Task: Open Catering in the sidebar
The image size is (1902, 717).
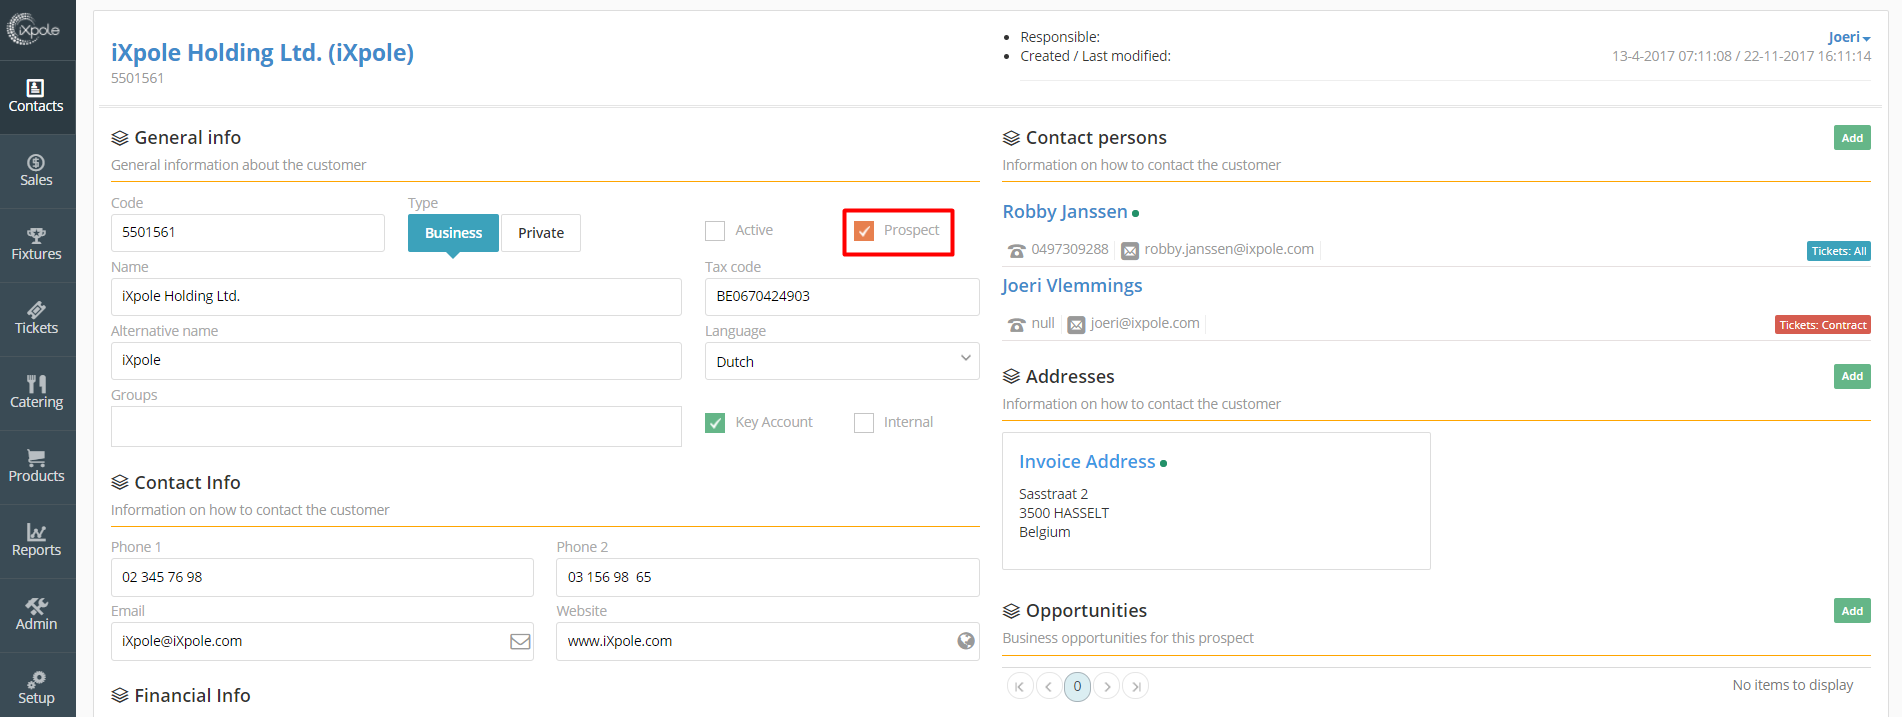Action: click(x=37, y=393)
